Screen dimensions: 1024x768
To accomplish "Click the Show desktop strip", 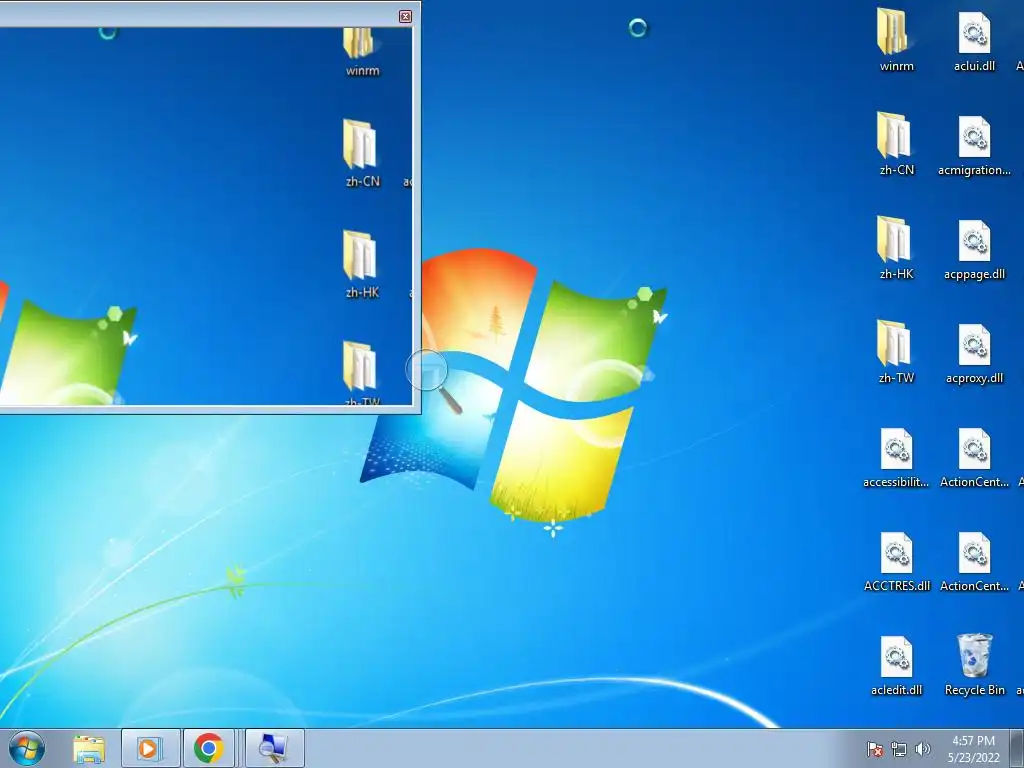I will coord(1017,748).
